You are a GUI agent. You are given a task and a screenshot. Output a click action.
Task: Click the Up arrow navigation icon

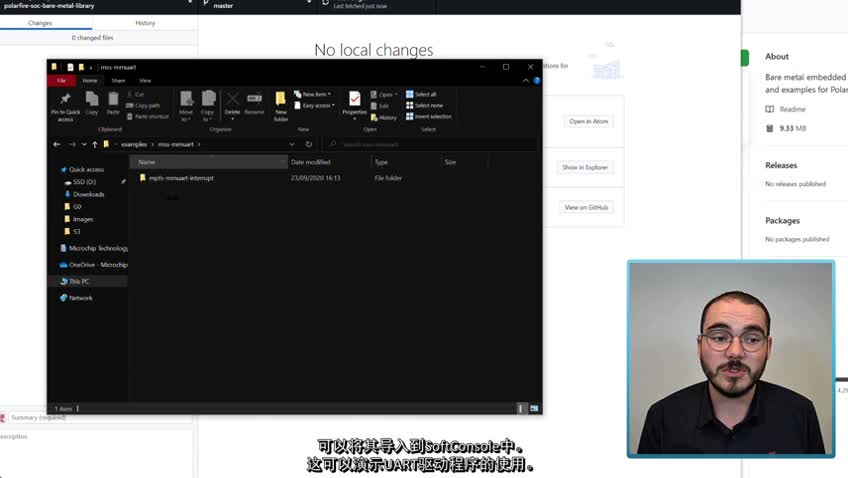tap(94, 144)
